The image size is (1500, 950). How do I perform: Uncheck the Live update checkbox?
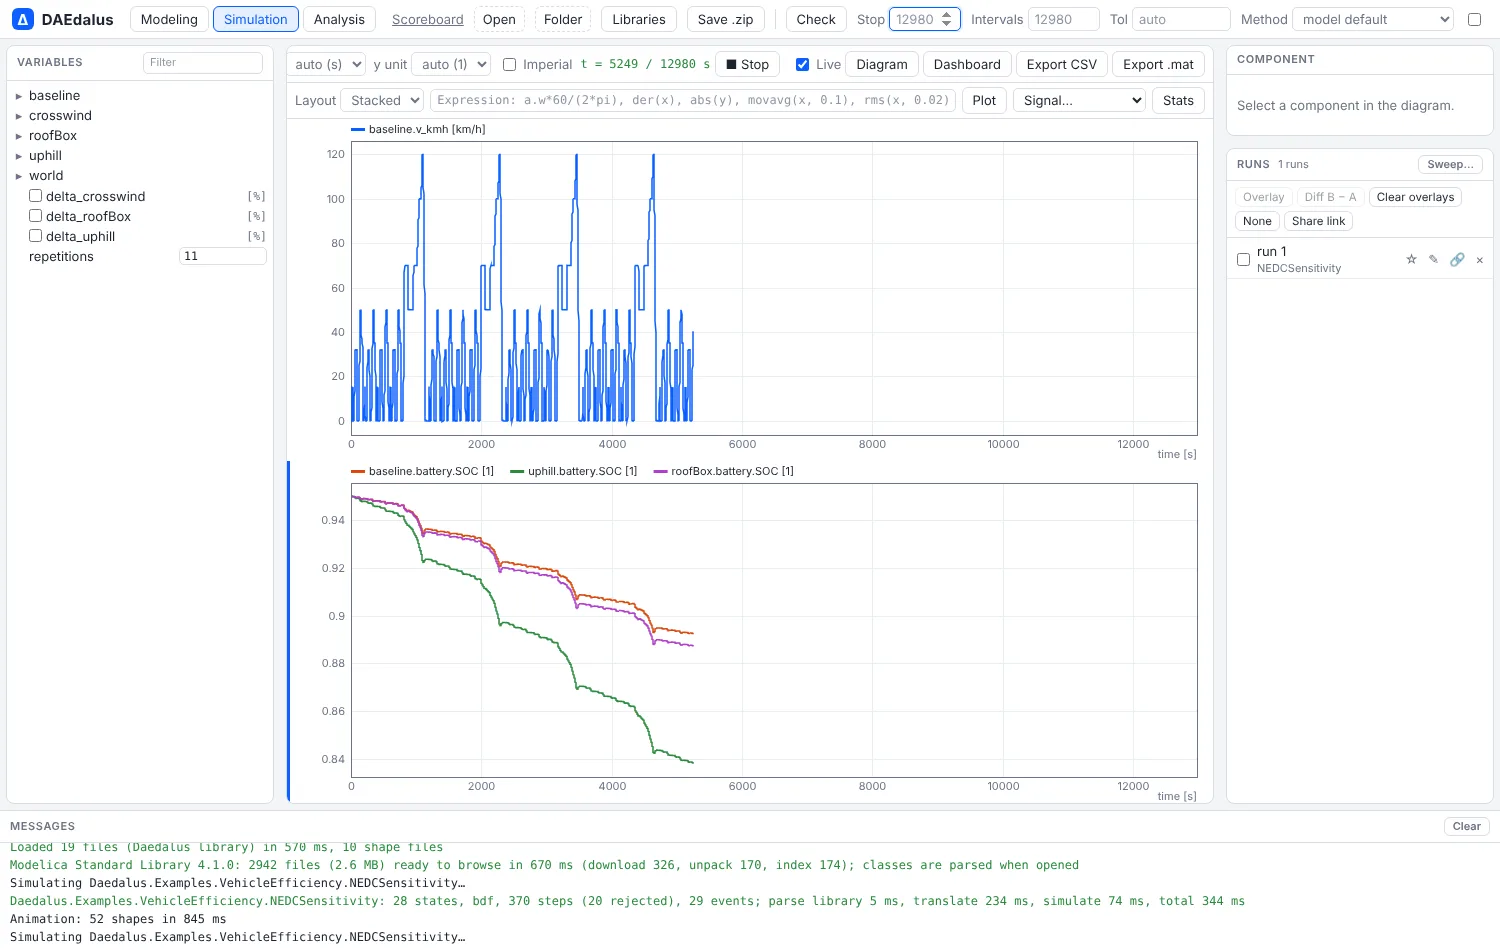(x=802, y=64)
